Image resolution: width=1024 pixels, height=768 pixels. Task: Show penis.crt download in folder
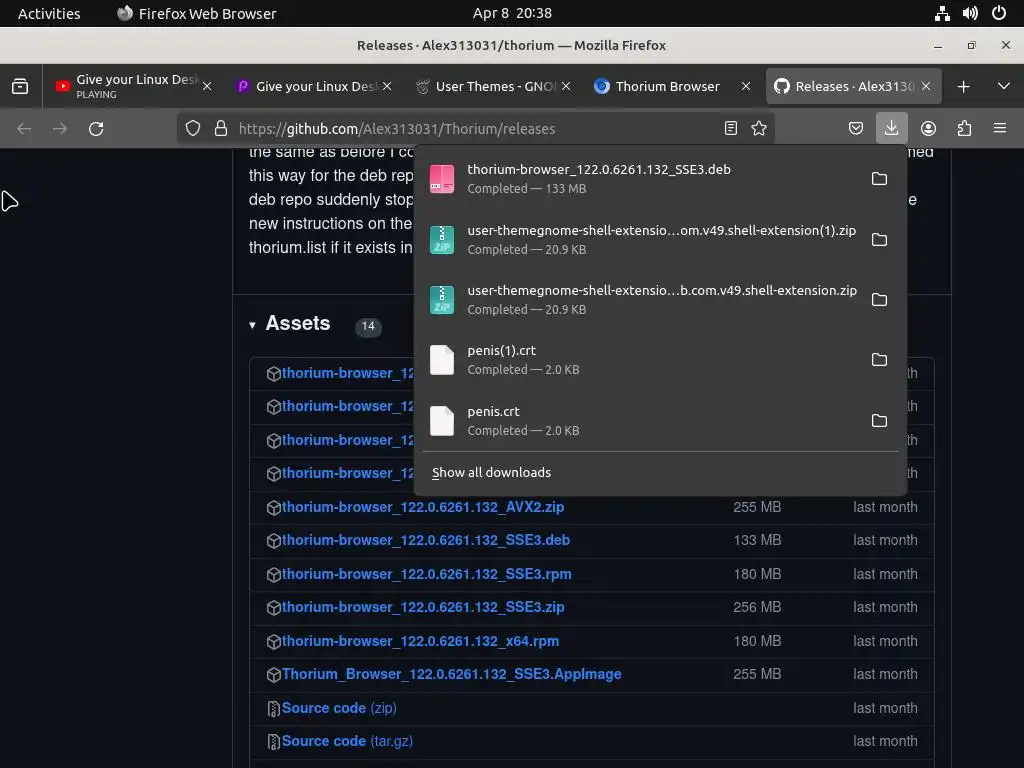[x=879, y=421]
